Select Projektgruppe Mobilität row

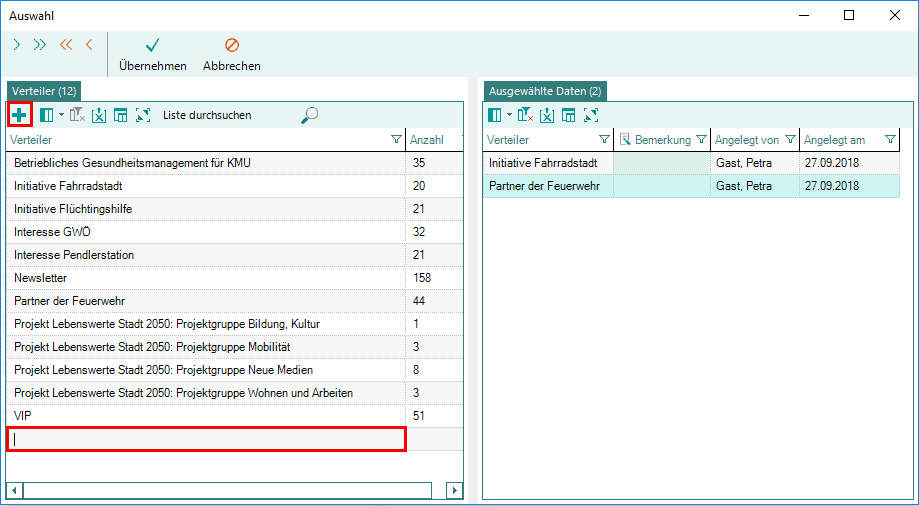(x=234, y=347)
